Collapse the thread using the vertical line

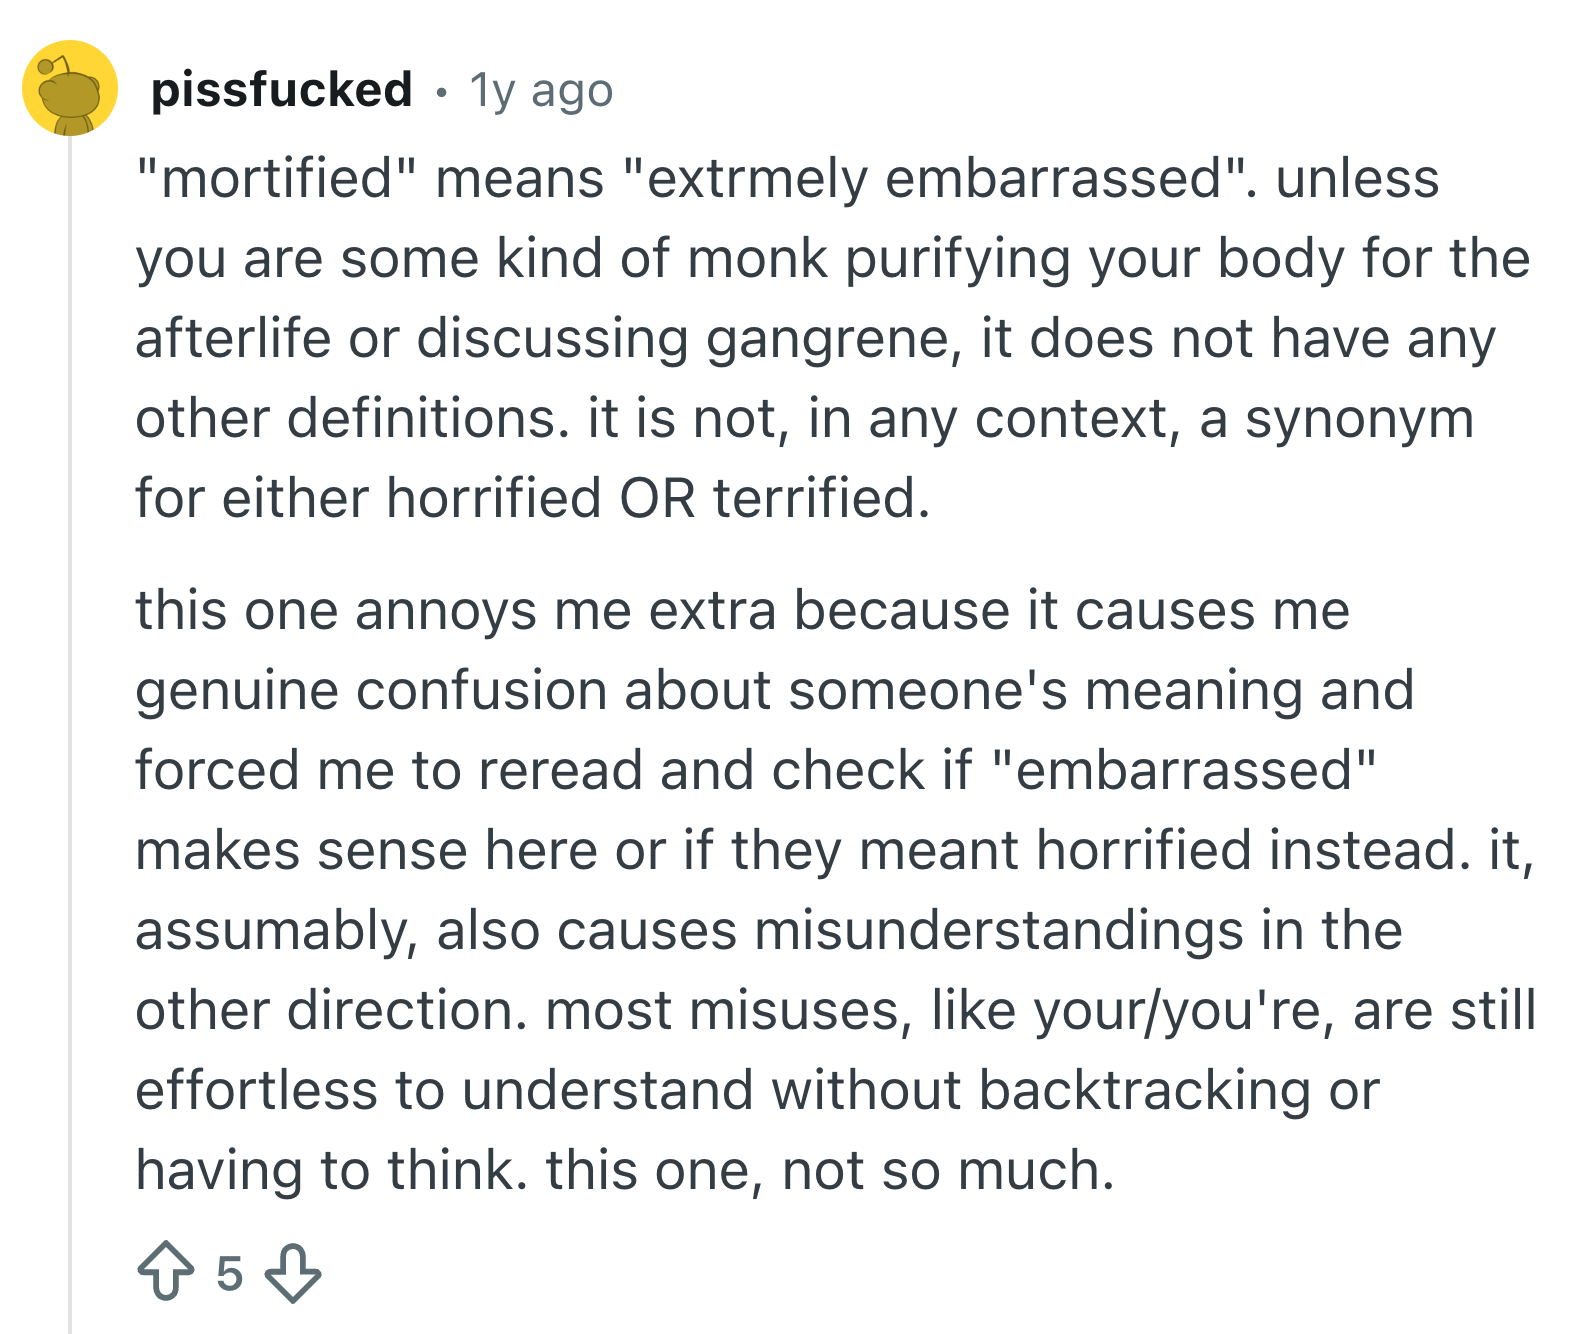pos(70,735)
